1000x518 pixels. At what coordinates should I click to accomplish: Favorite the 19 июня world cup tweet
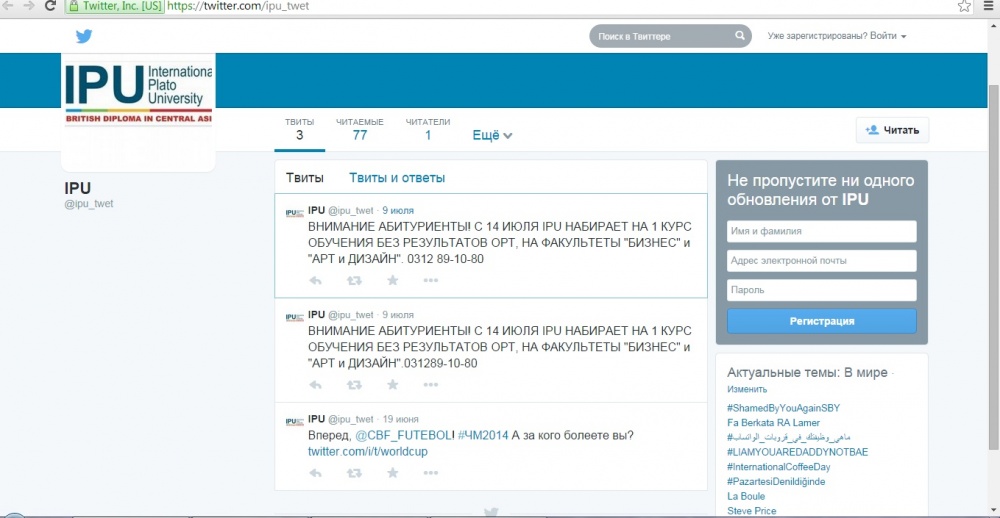point(393,473)
